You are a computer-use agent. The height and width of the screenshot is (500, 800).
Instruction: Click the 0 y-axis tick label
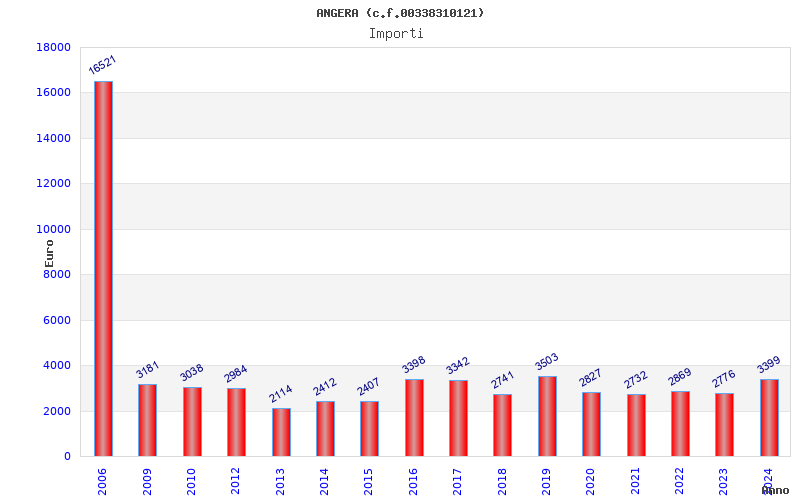[67, 457]
